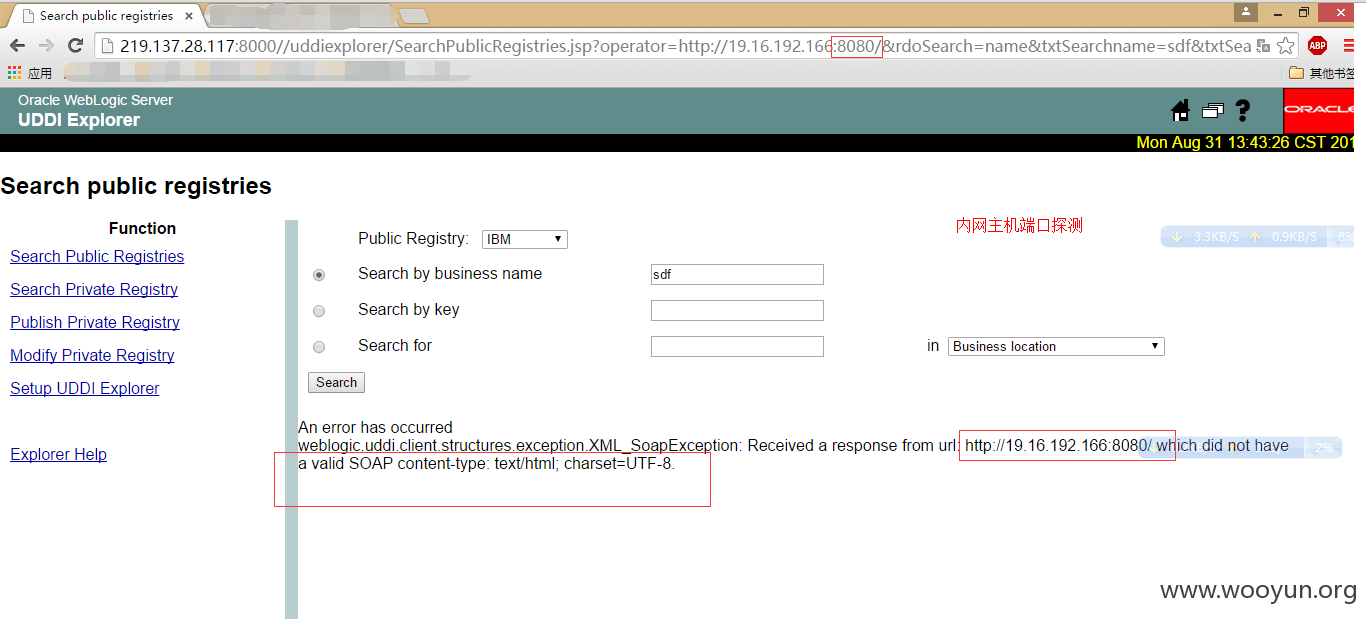
Task: Click the browser back arrow
Action: point(18,46)
